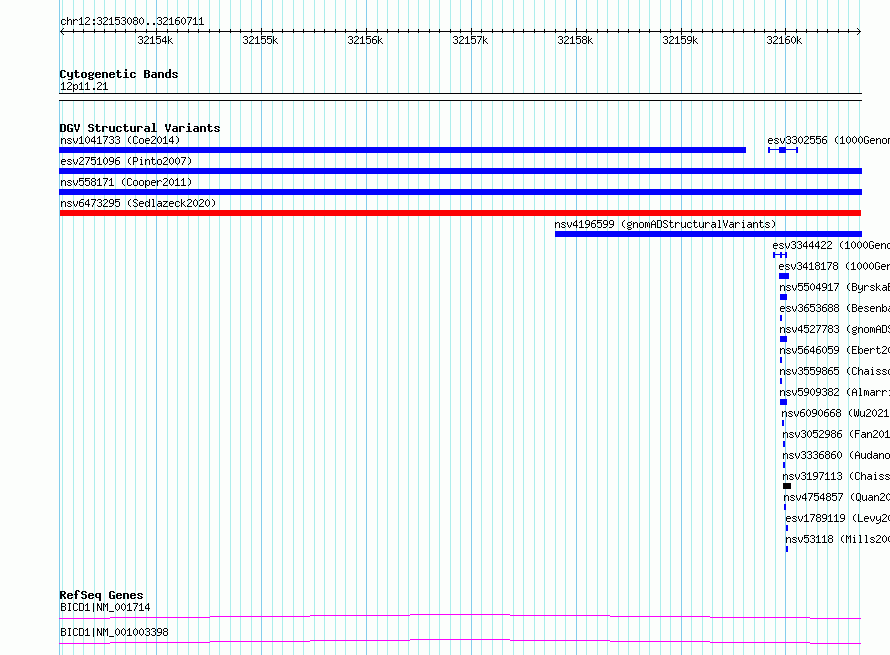
Task: Select nsv3052986 variant label
Action: (x=836, y=434)
